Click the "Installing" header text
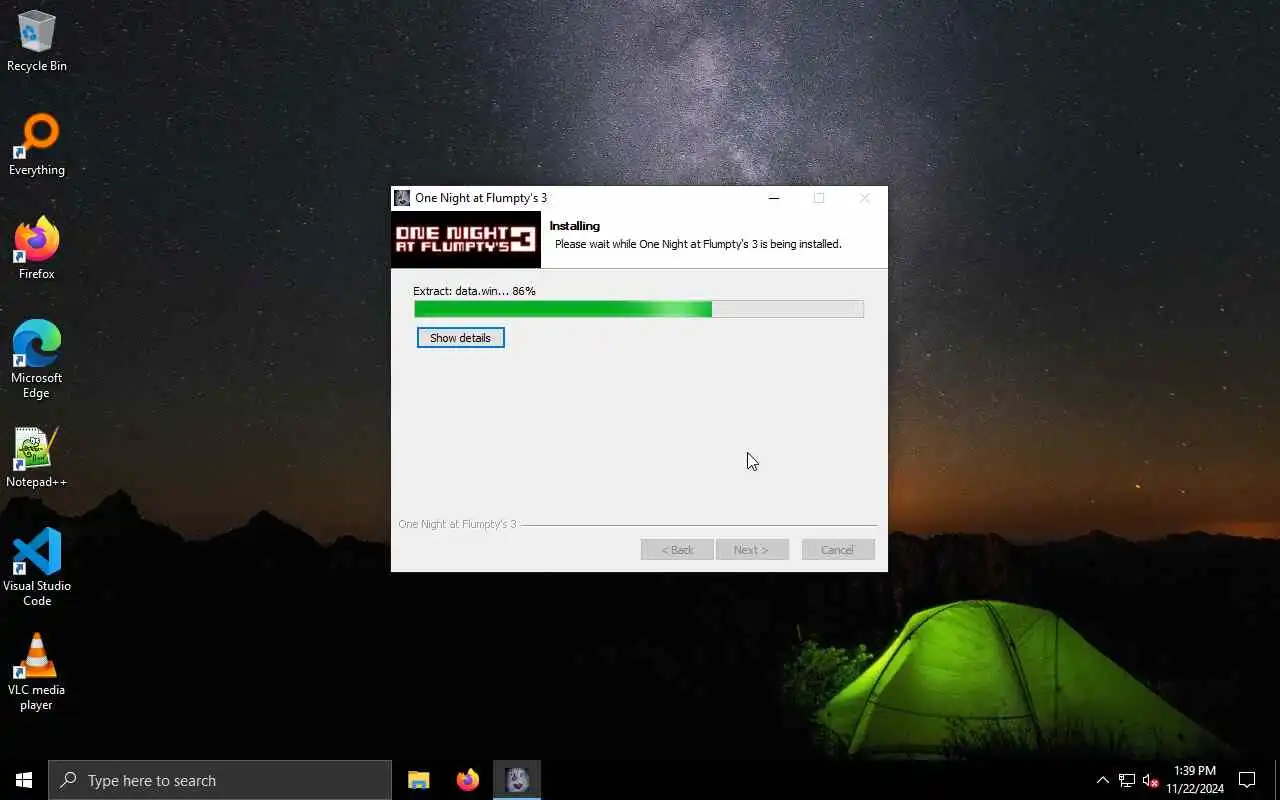The width and height of the screenshot is (1280, 800). coord(575,226)
